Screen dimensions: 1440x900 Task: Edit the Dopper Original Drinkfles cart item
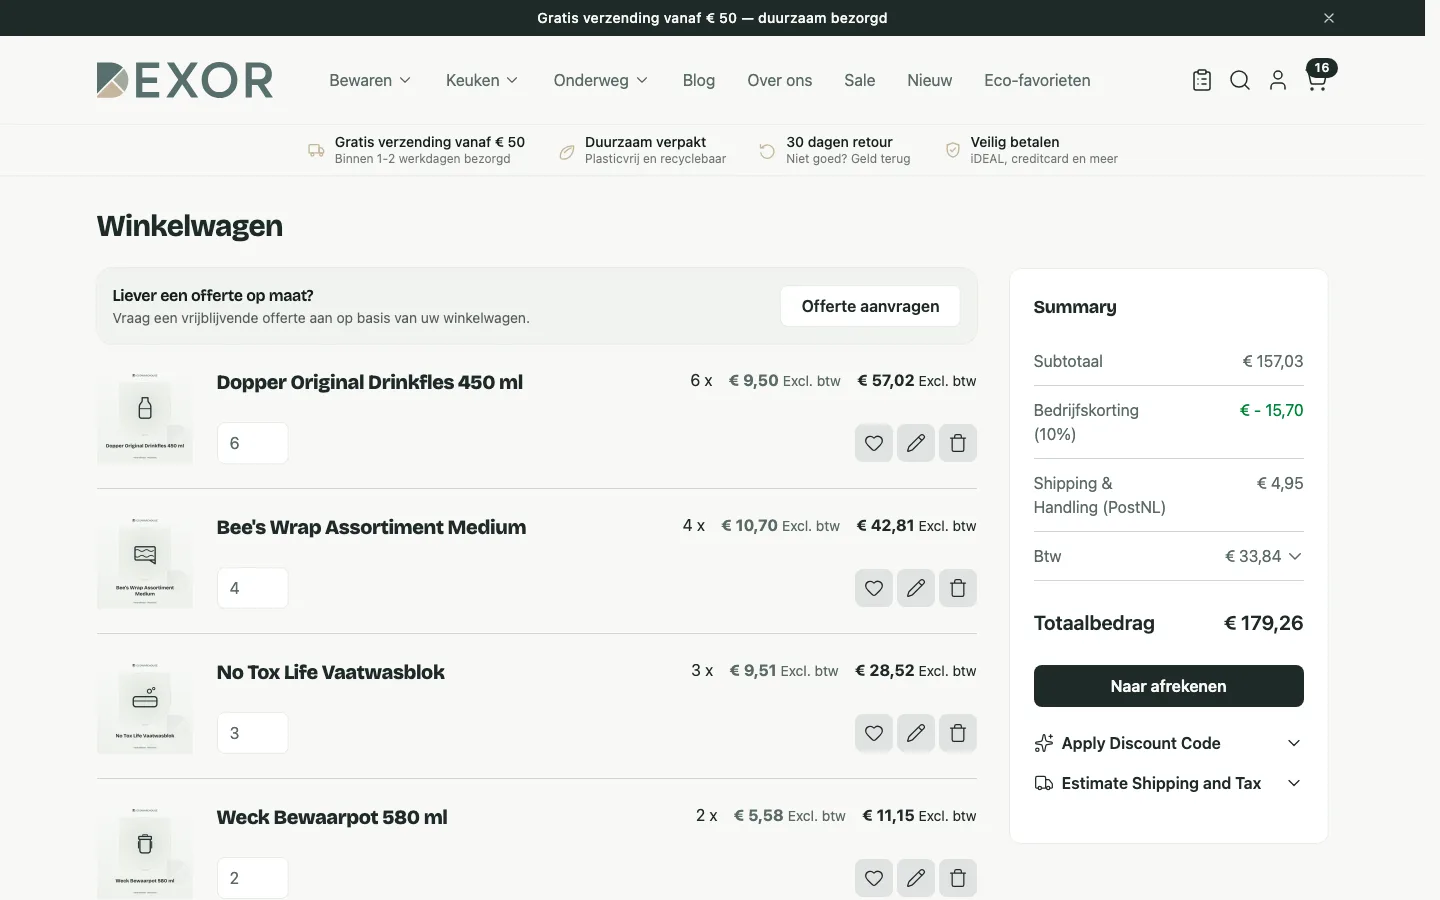click(916, 443)
